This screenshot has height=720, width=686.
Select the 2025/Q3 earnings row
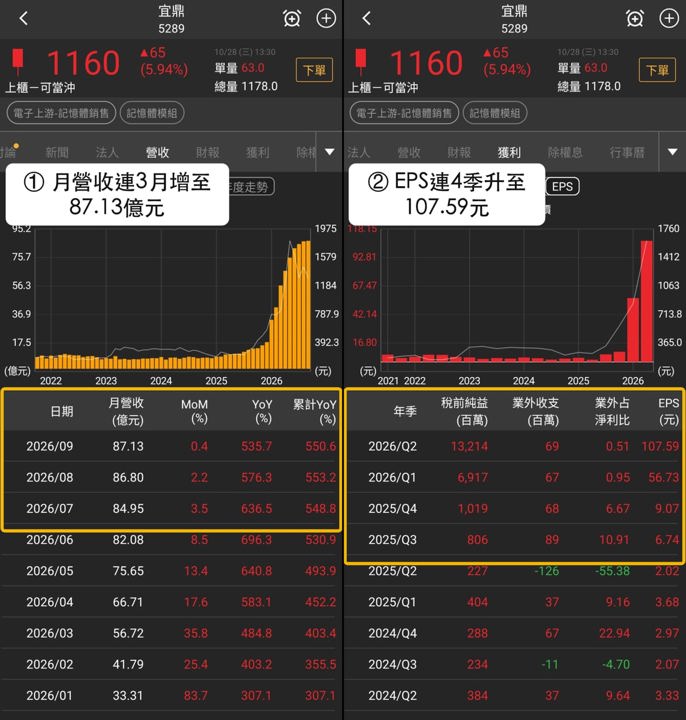(x=514, y=540)
